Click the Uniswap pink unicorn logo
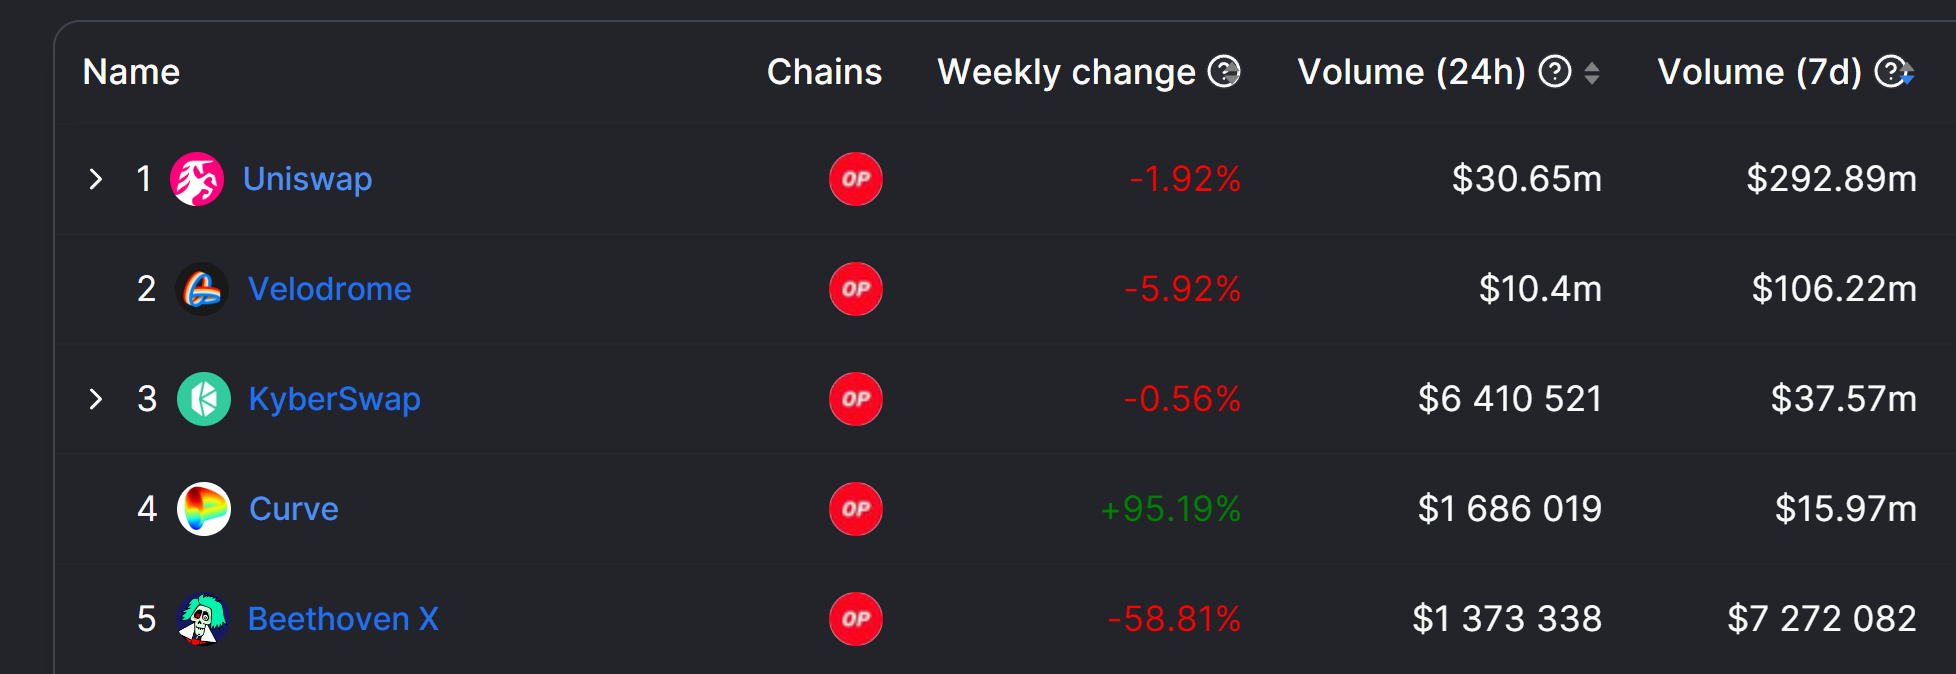 (x=197, y=179)
